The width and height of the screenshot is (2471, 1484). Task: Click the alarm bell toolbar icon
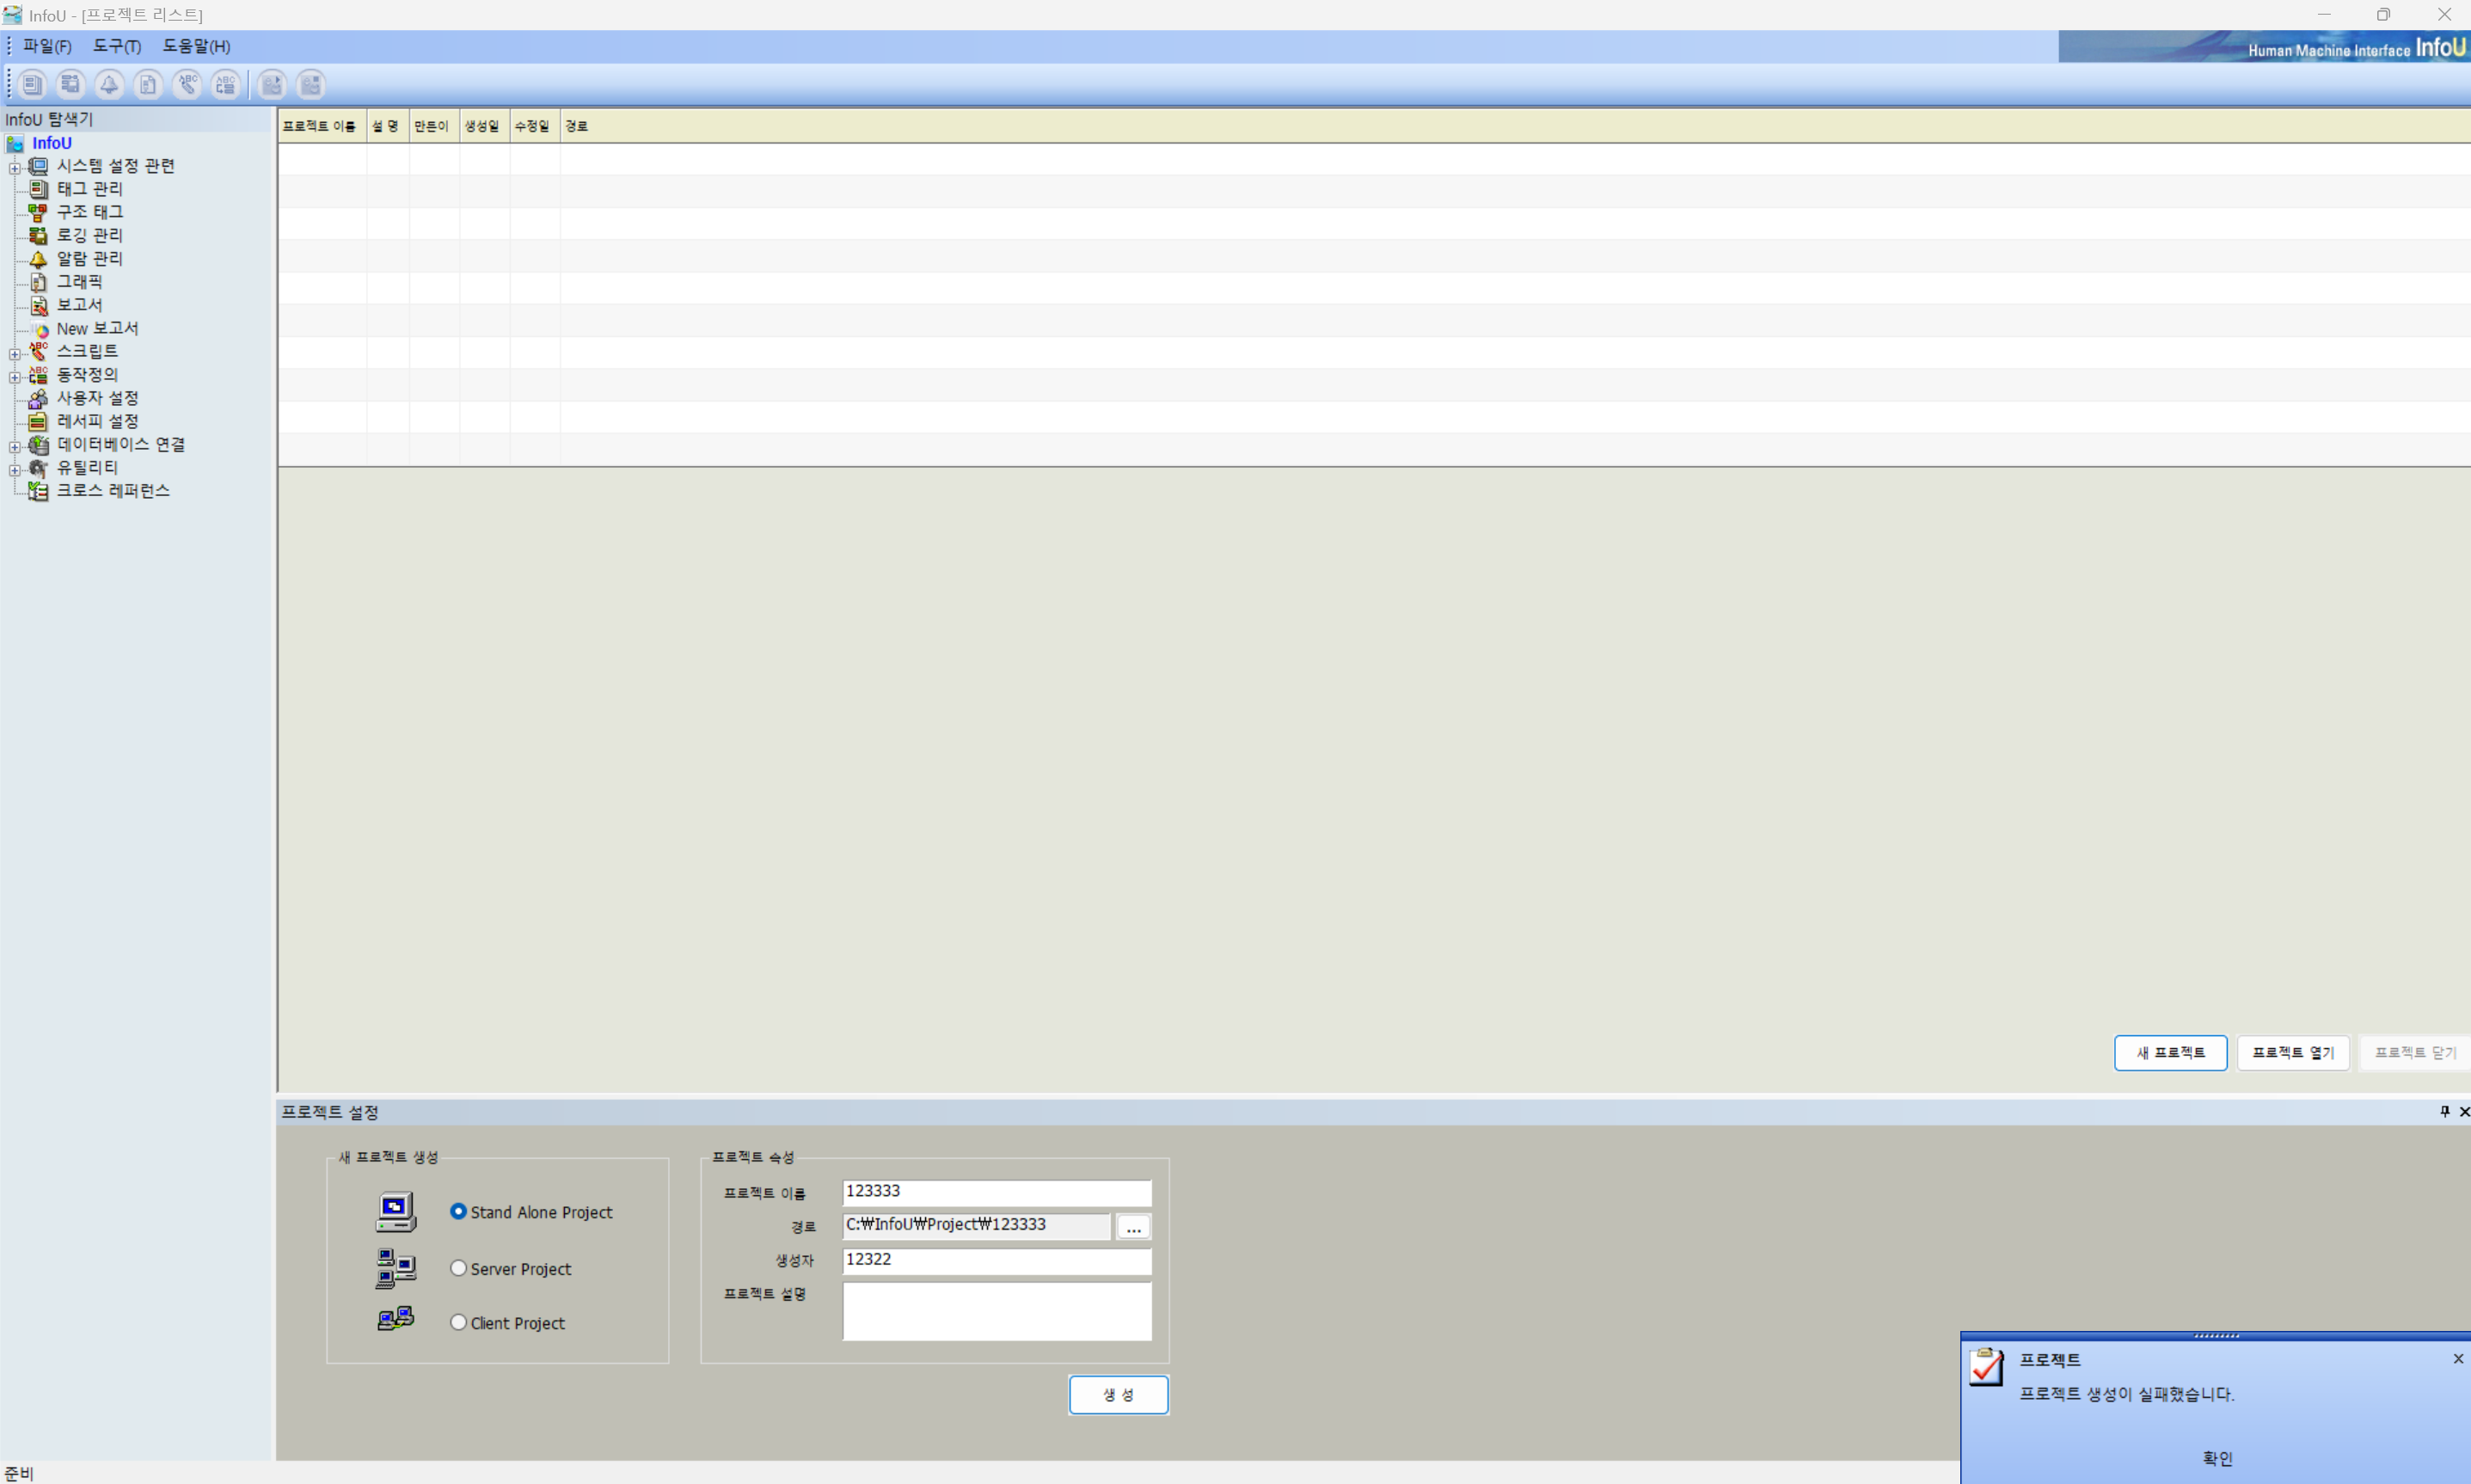[x=109, y=85]
